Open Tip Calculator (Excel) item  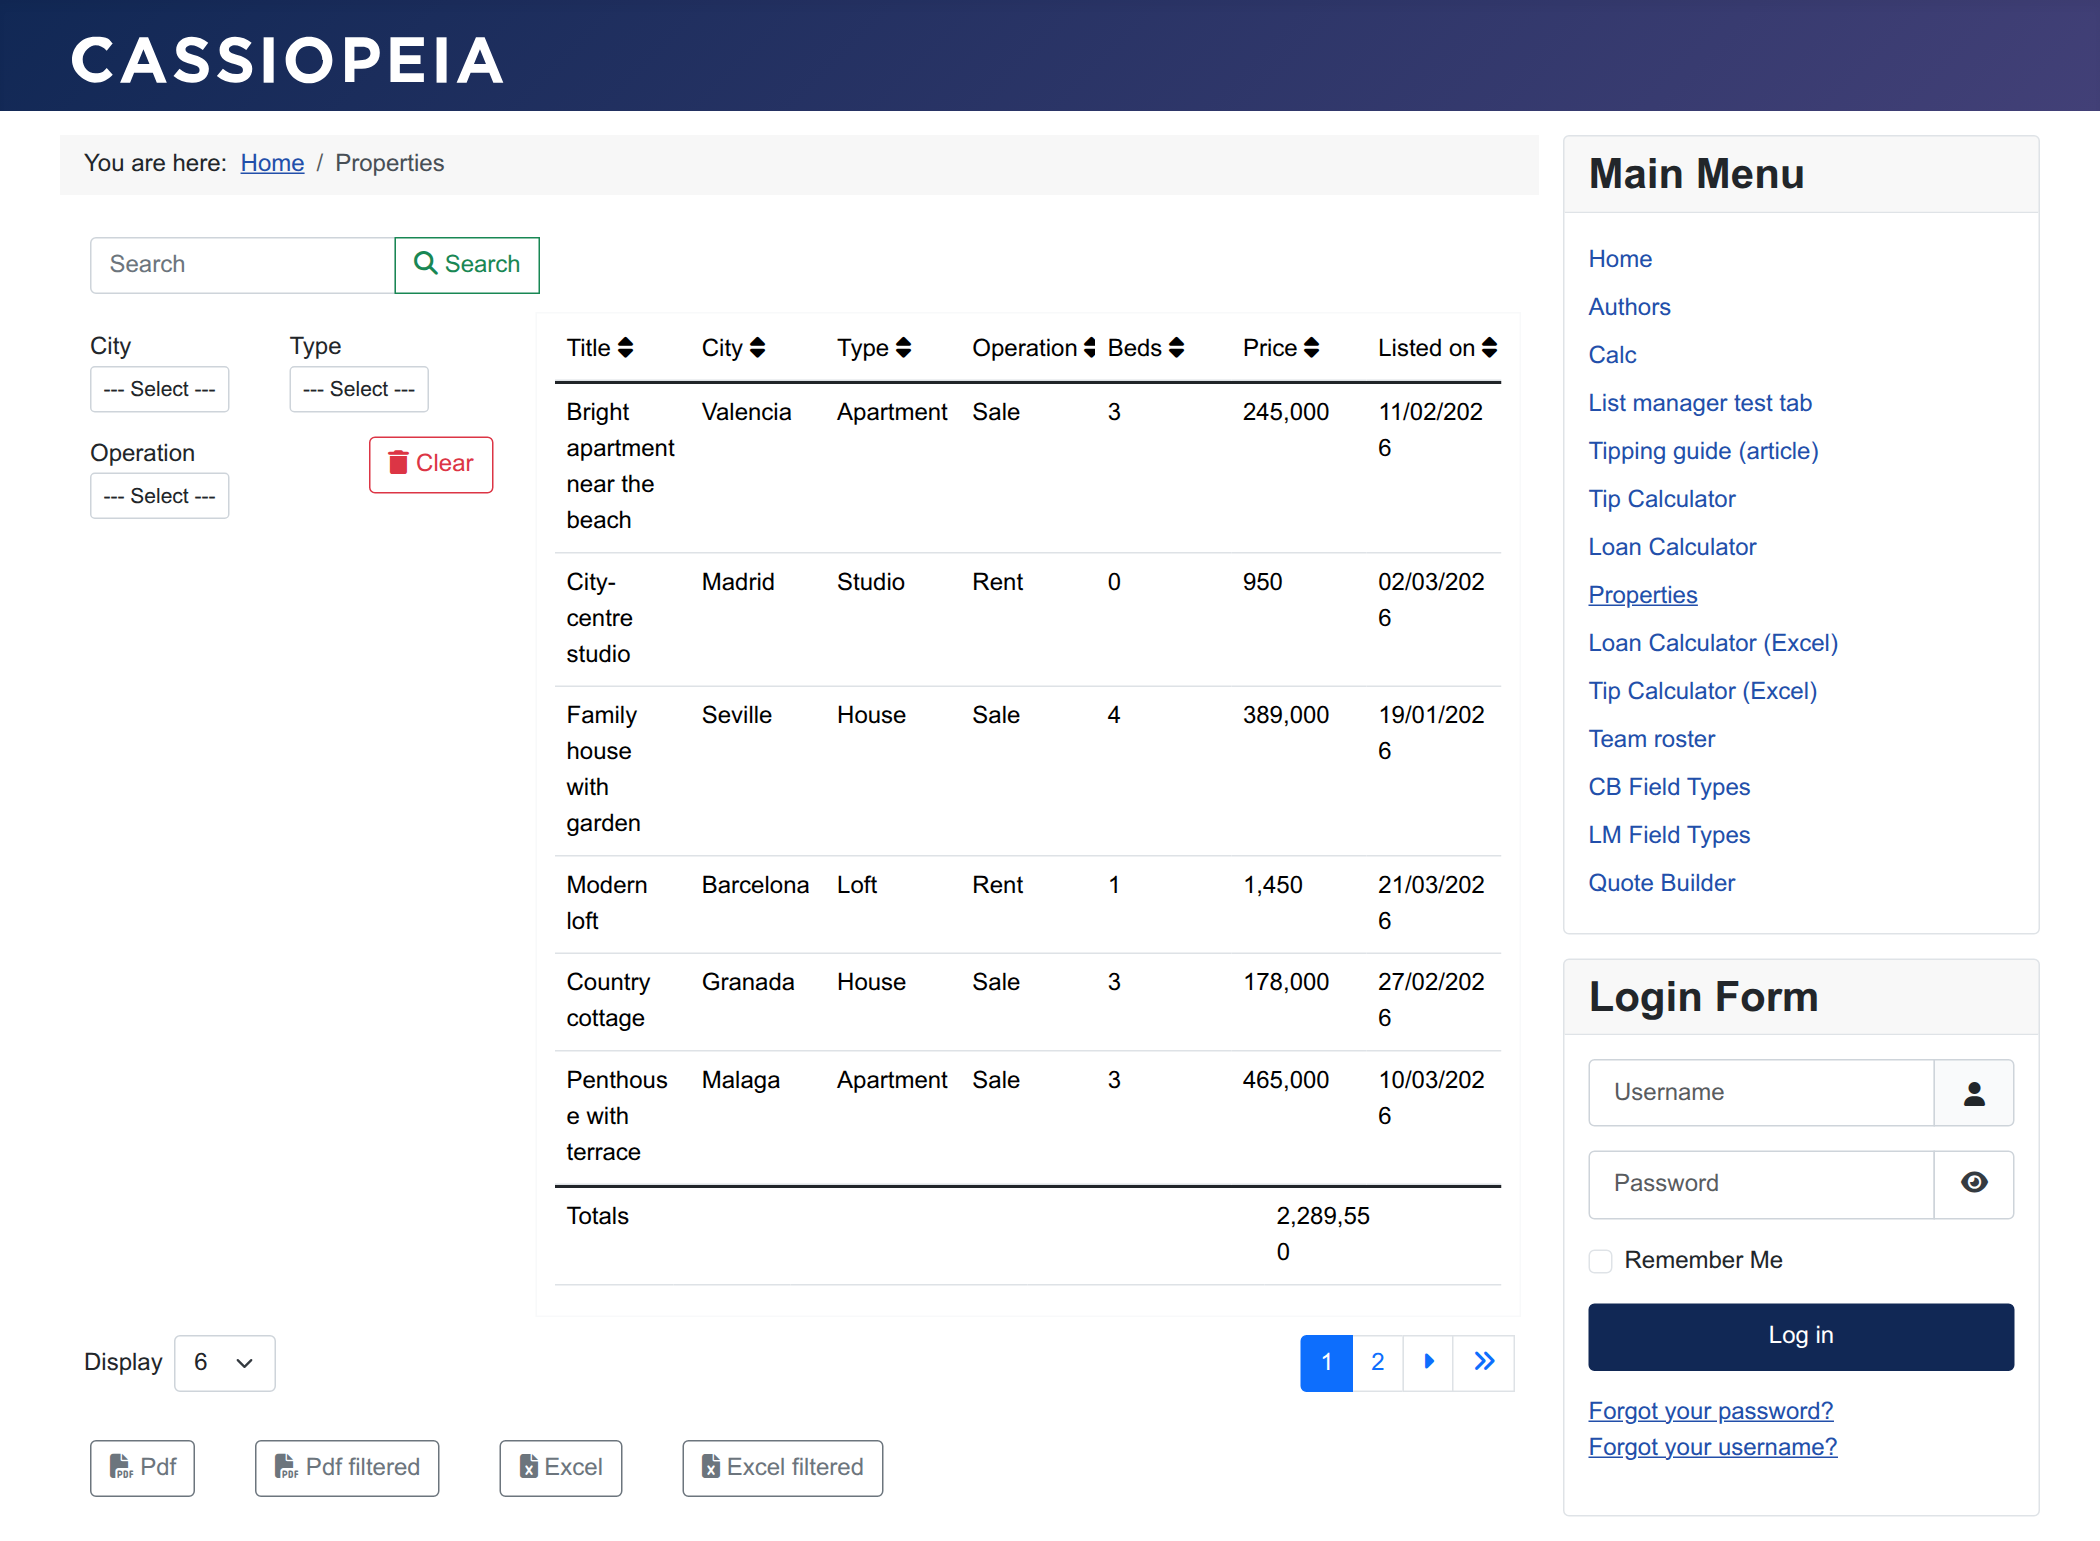(x=1703, y=691)
